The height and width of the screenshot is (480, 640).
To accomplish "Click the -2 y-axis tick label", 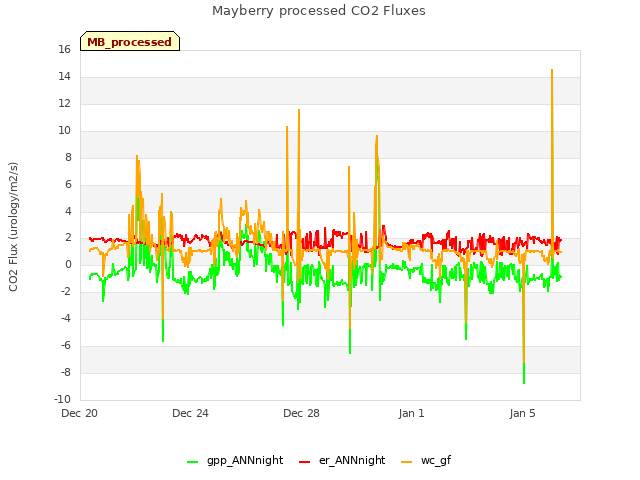I will 66,292.
